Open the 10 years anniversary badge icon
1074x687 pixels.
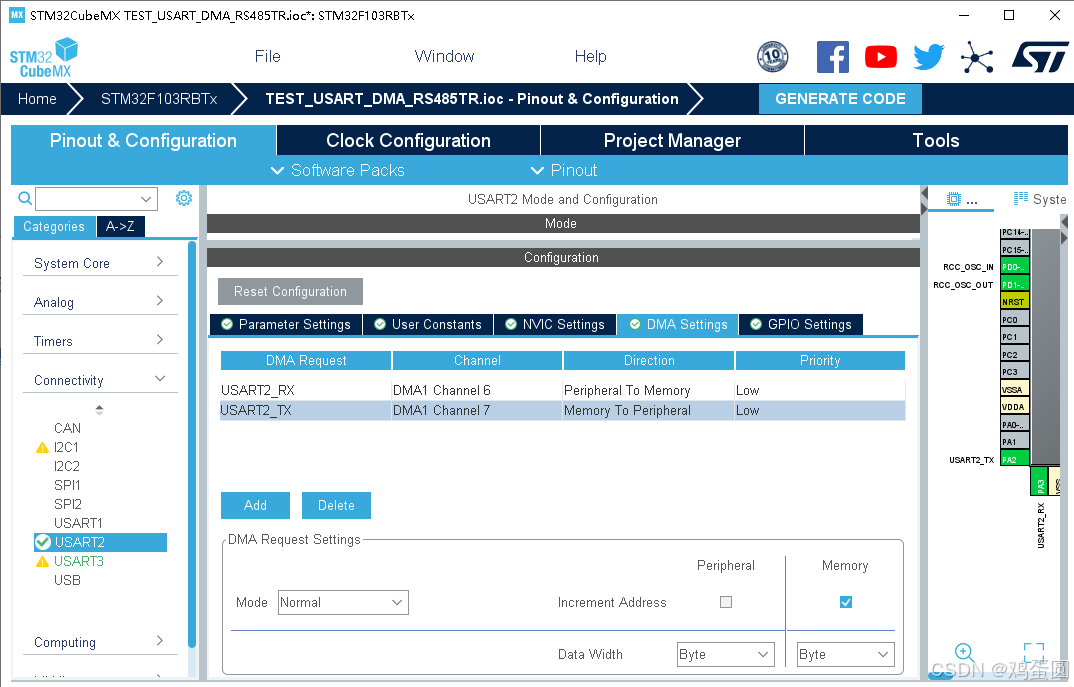pos(773,56)
